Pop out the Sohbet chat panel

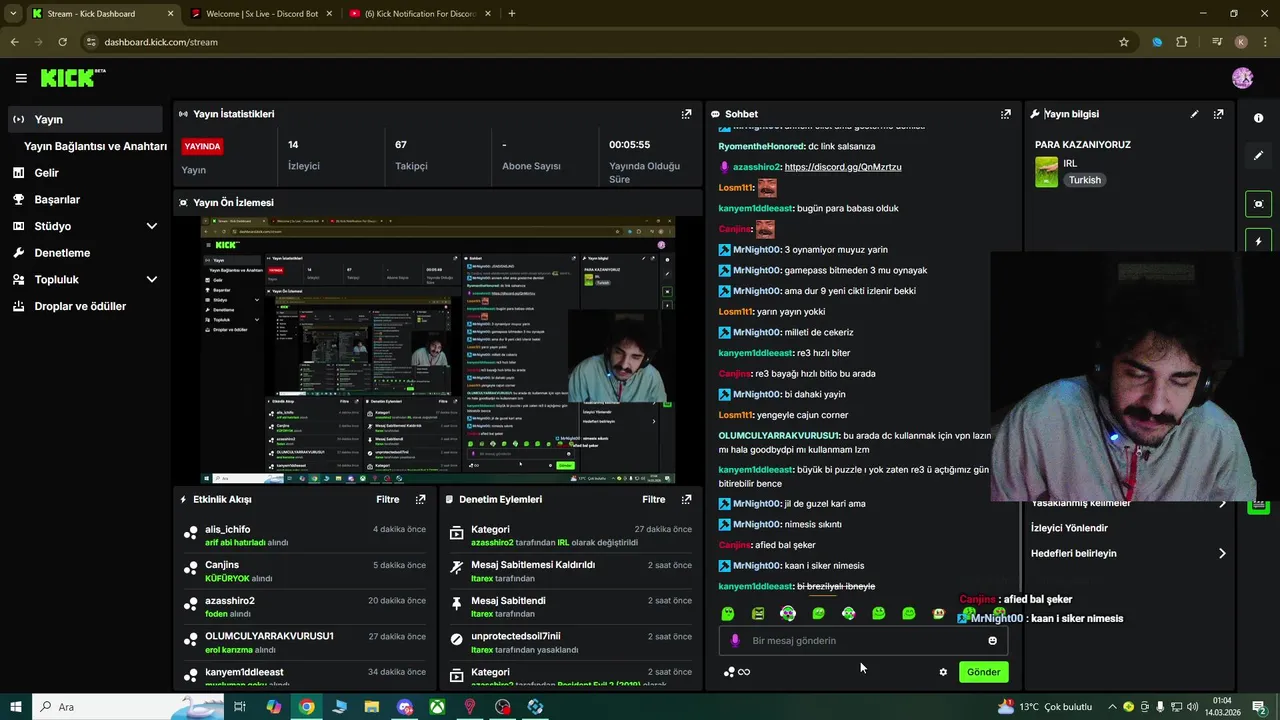tap(1006, 114)
